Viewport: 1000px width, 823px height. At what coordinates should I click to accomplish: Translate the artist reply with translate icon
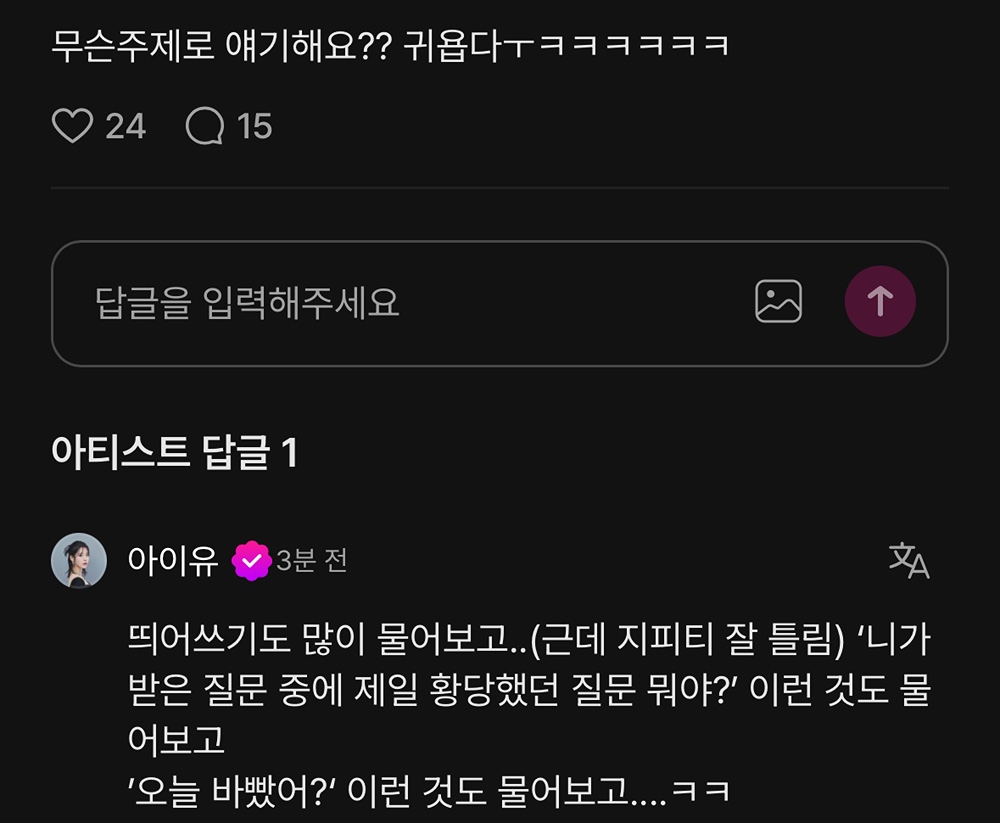[x=909, y=560]
